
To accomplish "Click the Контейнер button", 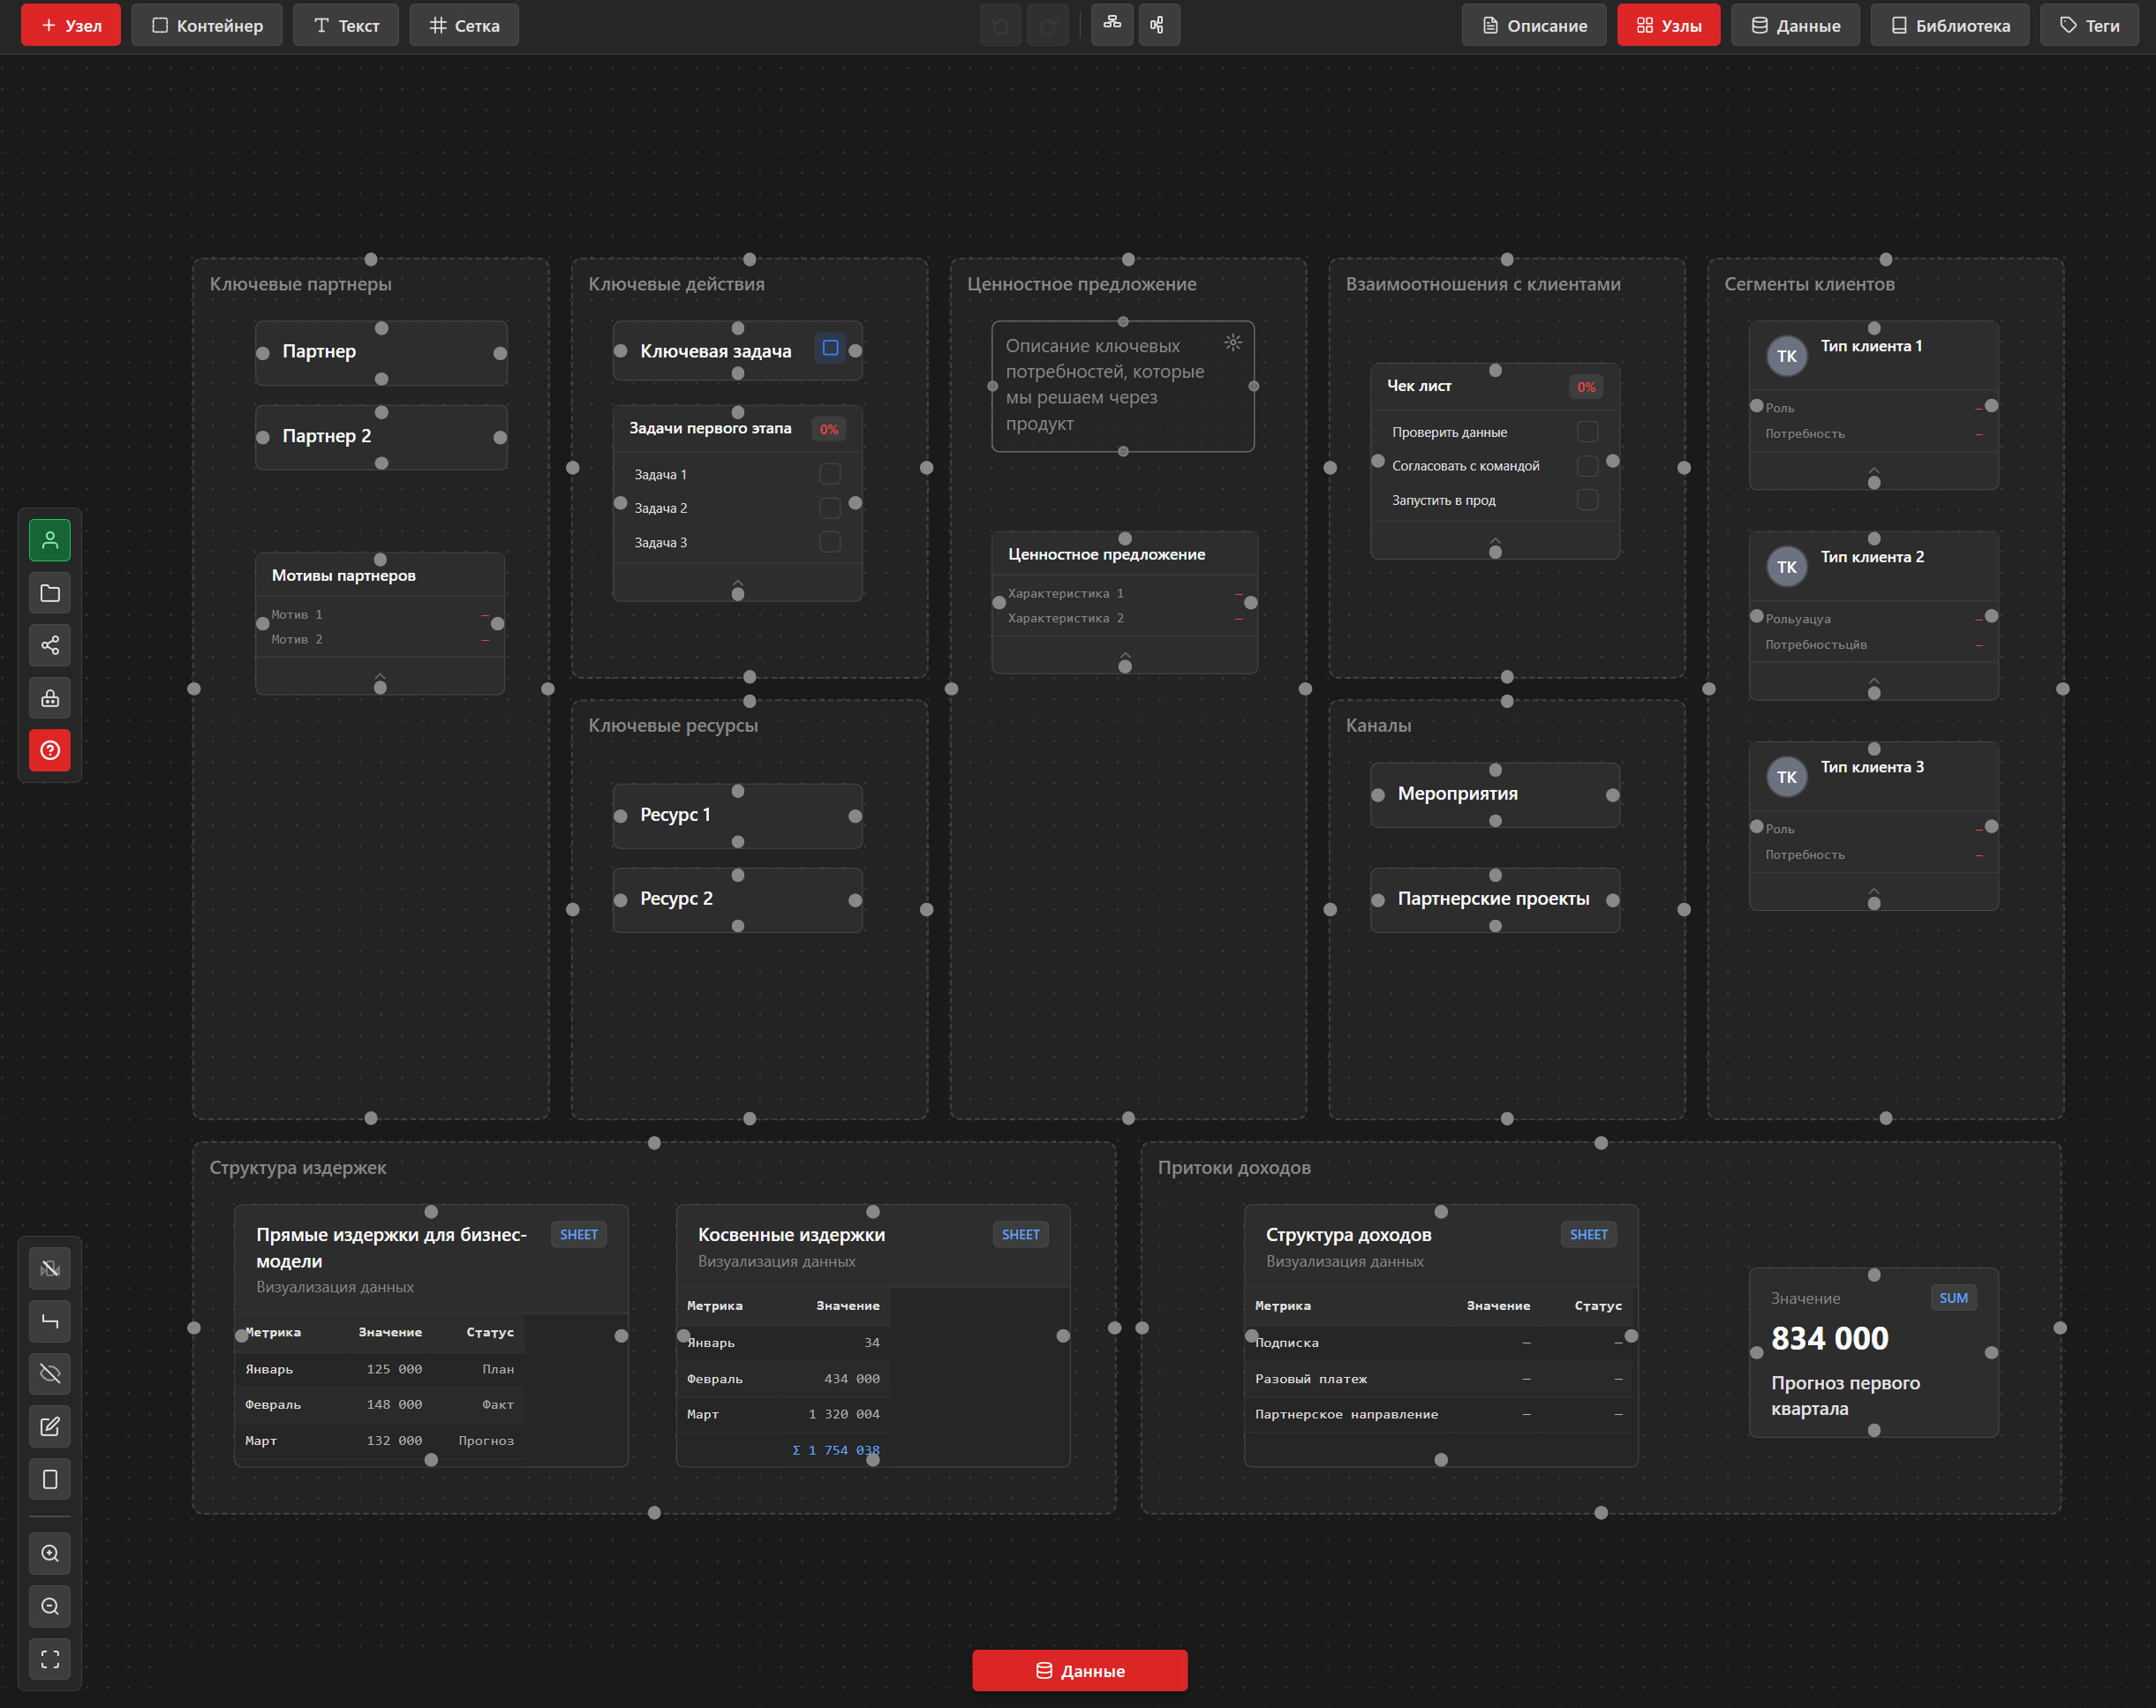I will 207,25.
